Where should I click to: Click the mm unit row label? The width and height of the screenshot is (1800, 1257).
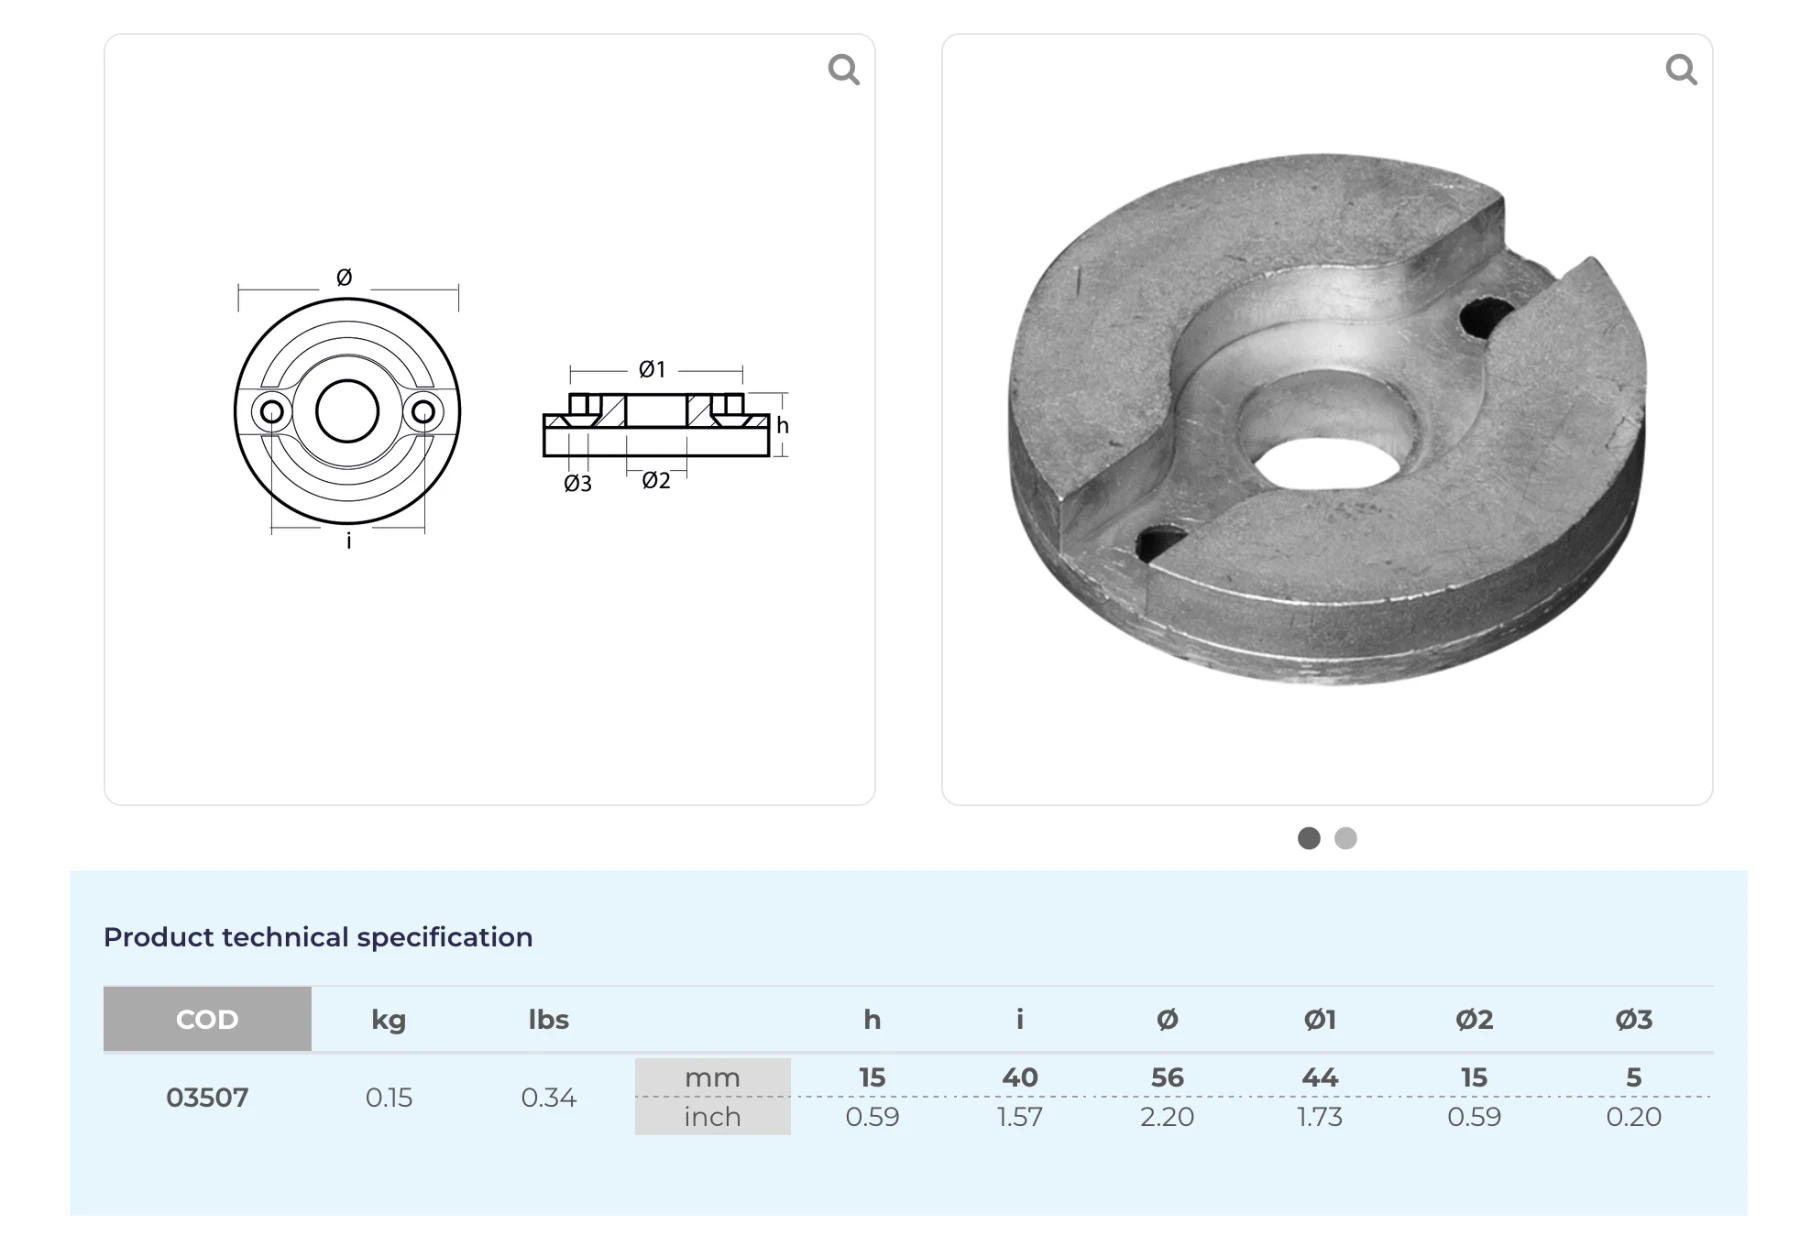[x=712, y=1078]
